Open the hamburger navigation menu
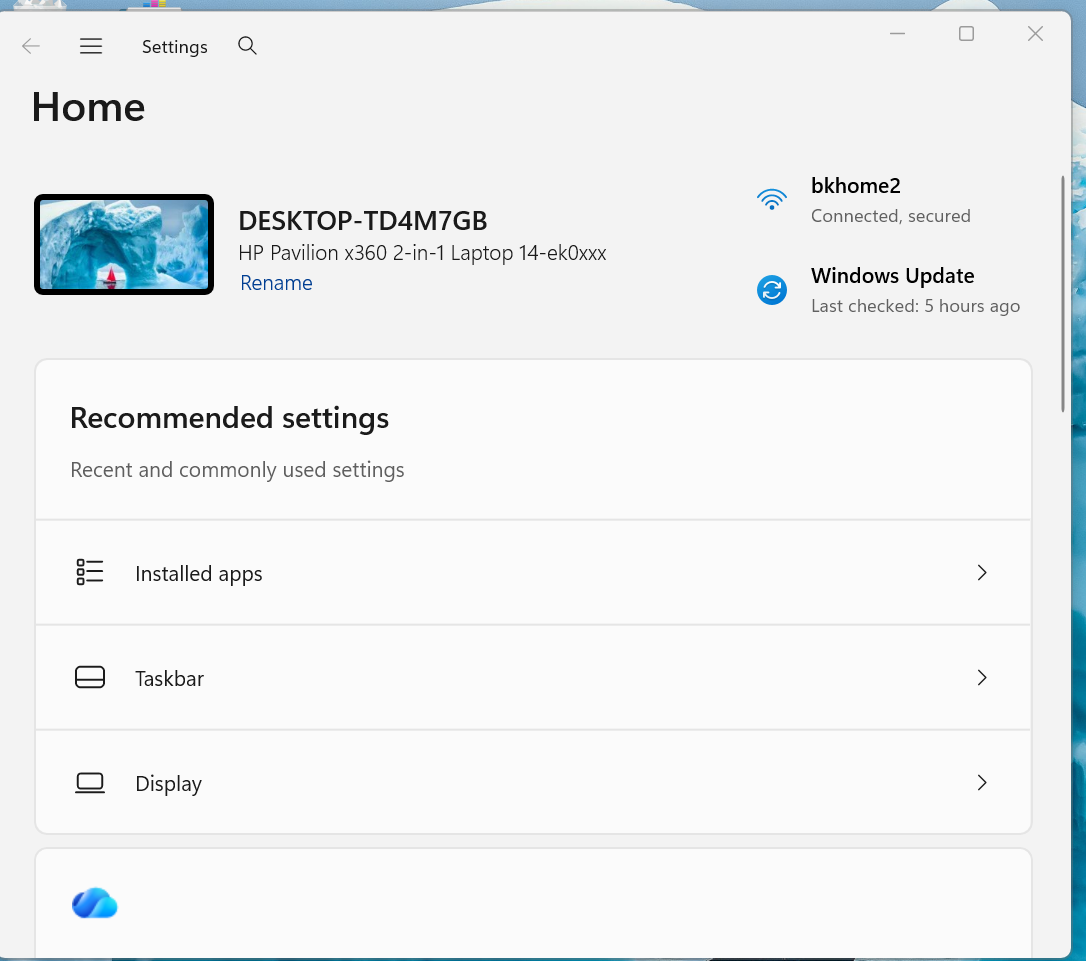1086x961 pixels. click(91, 46)
